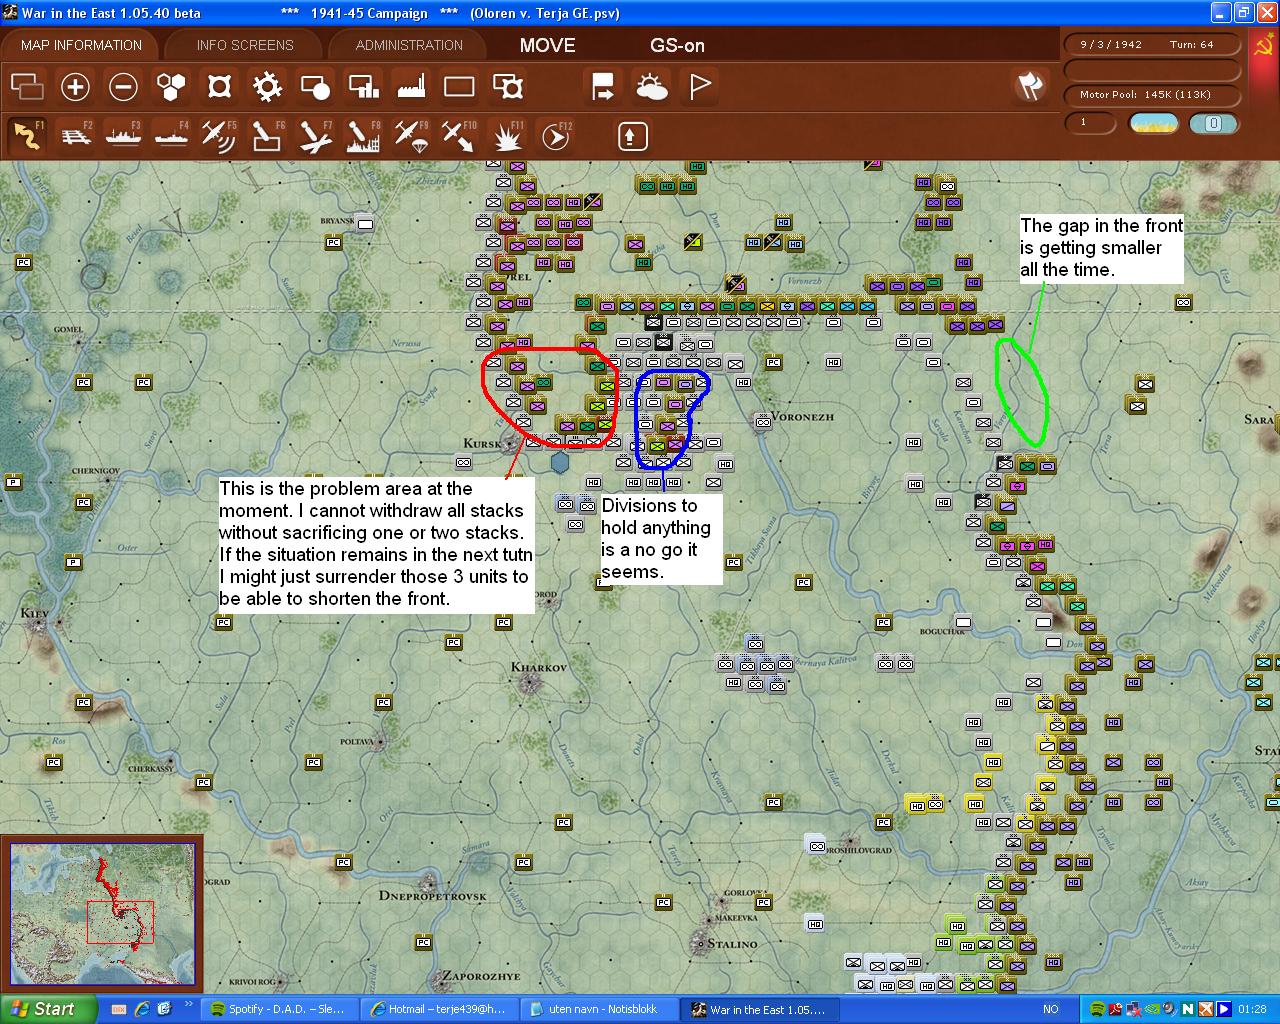Click the Kharkov city label on map
1280x1024 pixels.
(539, 667)
